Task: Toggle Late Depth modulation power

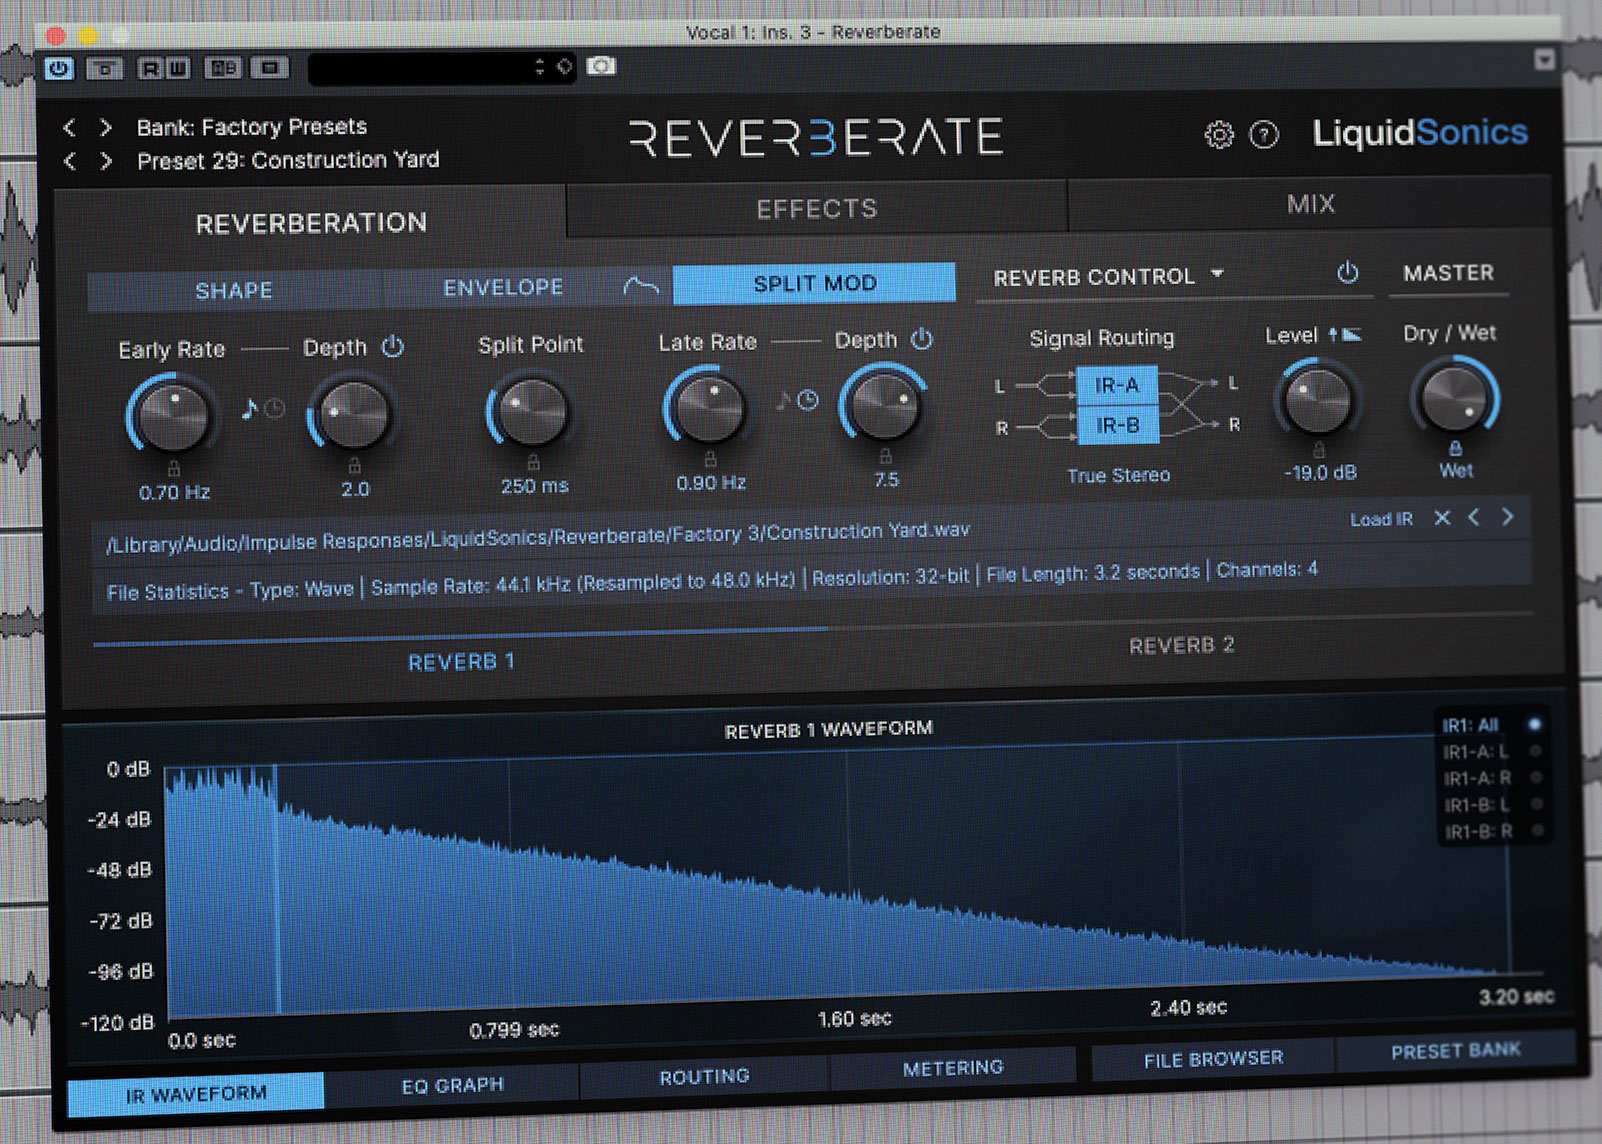Action: click(x=922, y=339)
